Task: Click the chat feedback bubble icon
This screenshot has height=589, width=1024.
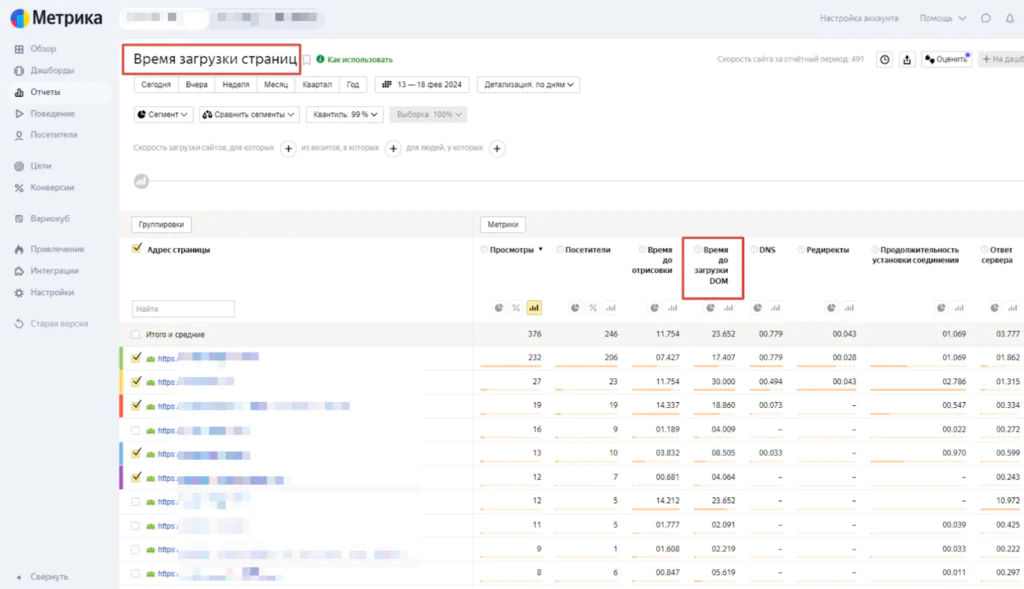Action: click(x=986, y=18)
